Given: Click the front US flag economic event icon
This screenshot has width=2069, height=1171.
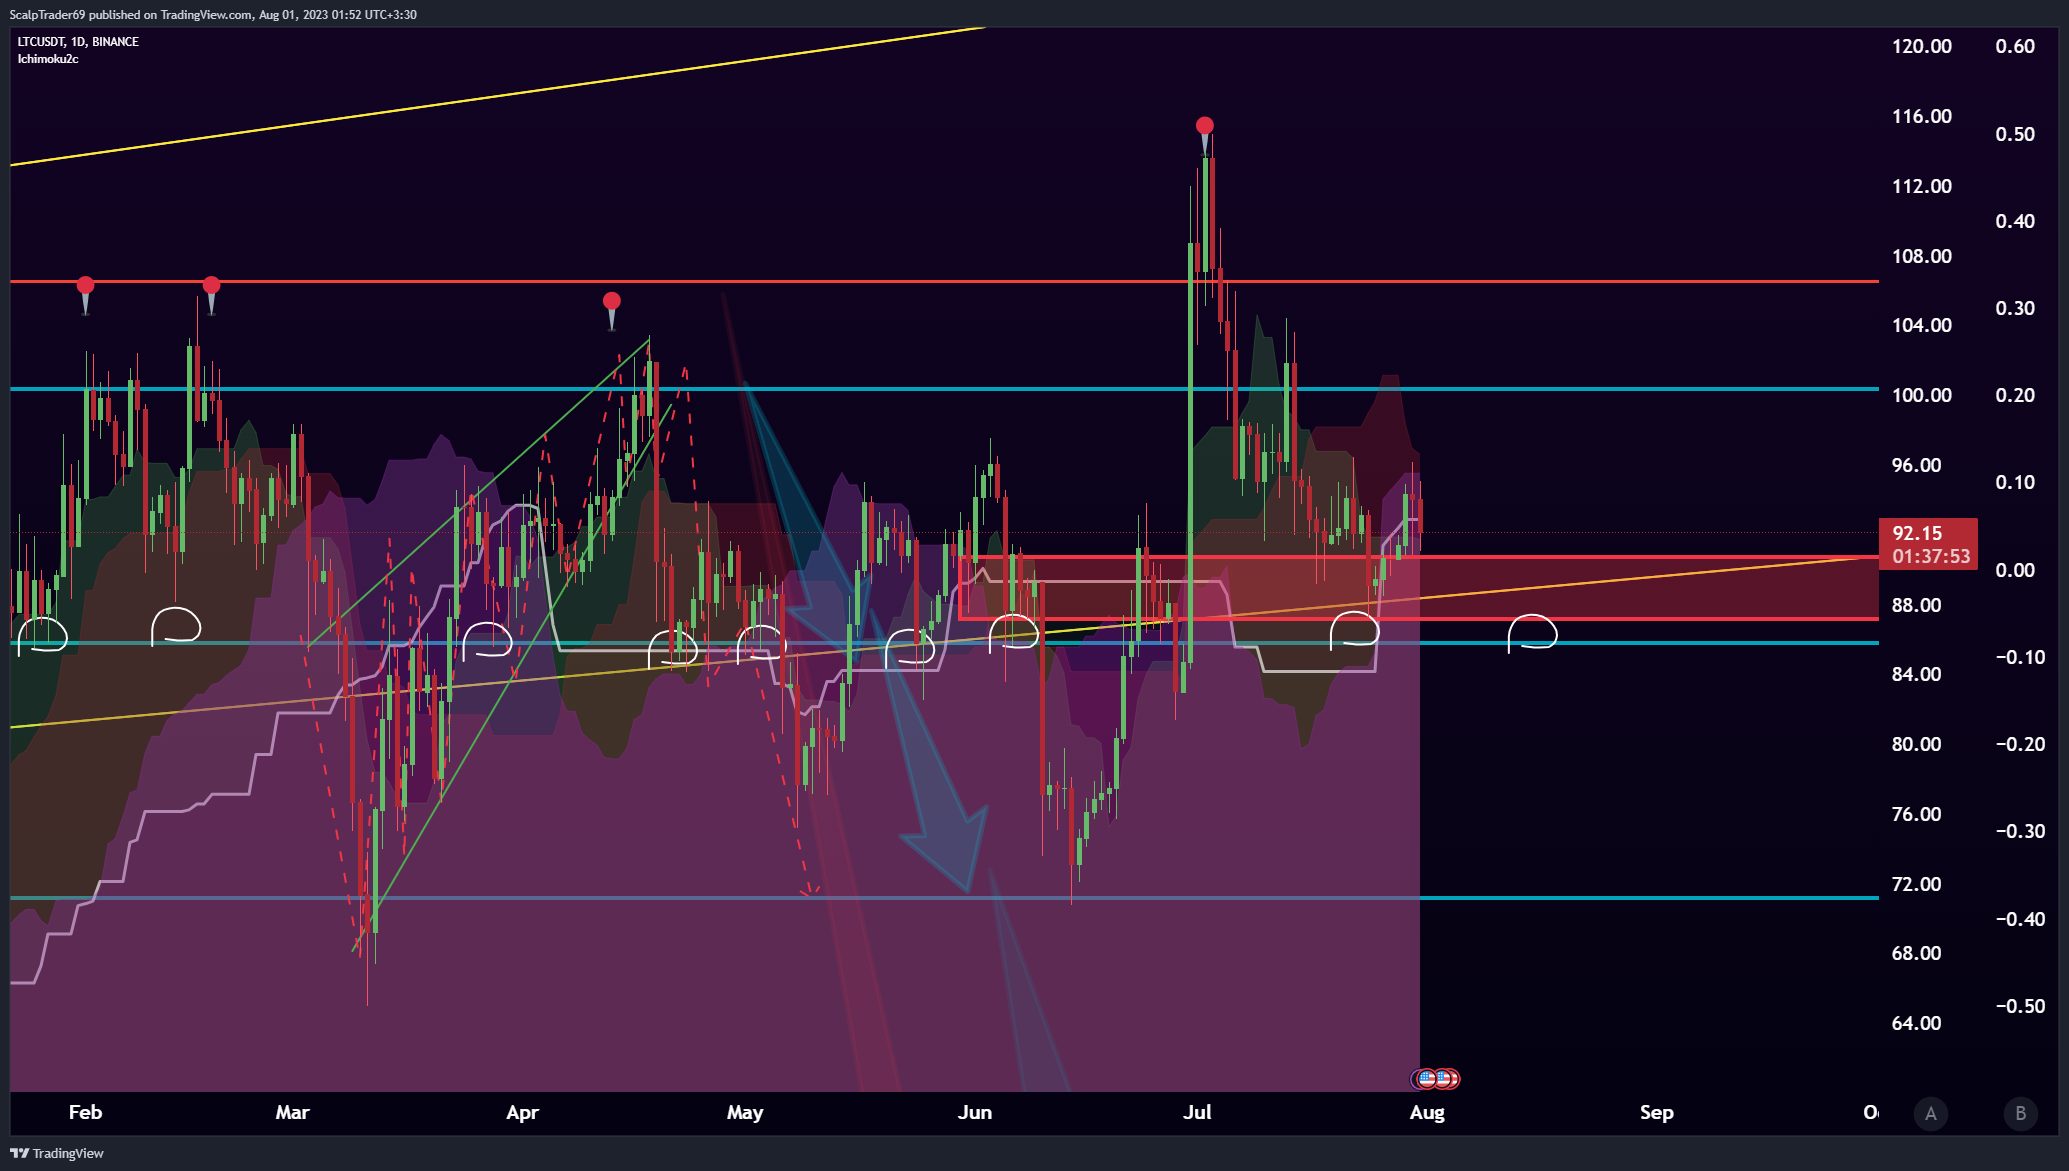Looking at the screenshot, I should pos(1427,1078).
